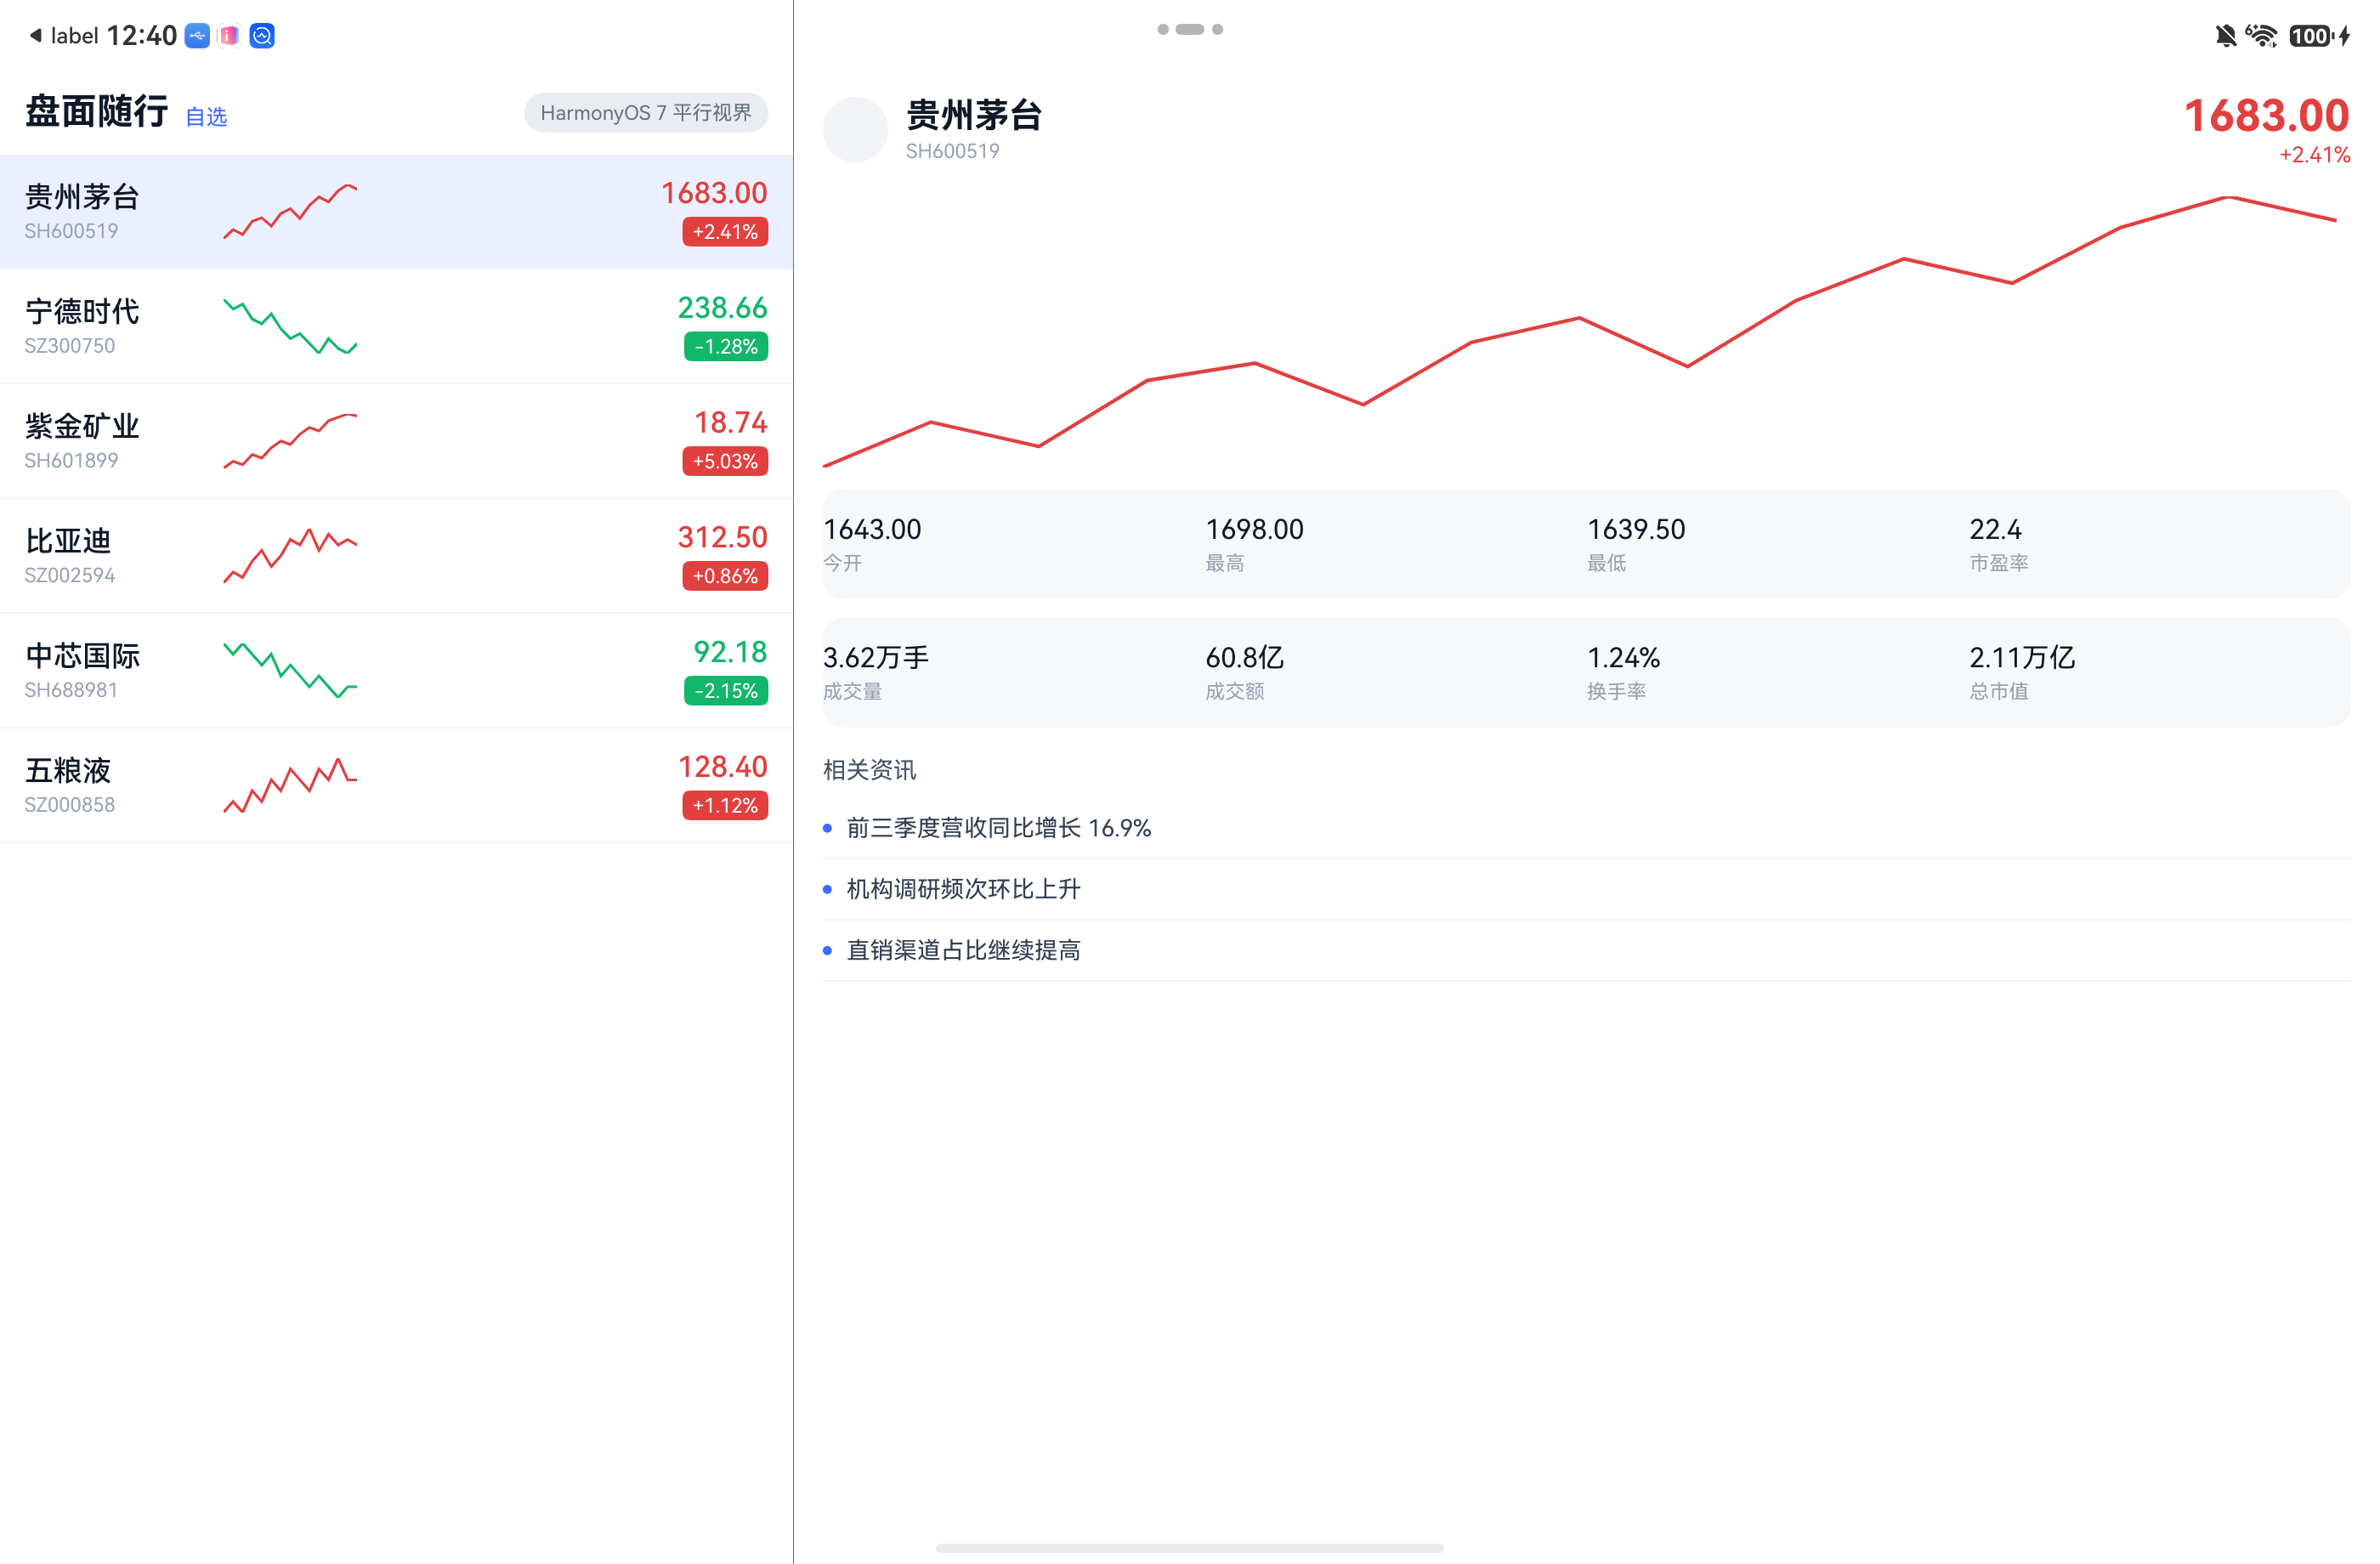This screenshot has width=2380, height=1564.
Task: Tap the Wi-Fi signal icon
Action: [x=2261, y=36]
